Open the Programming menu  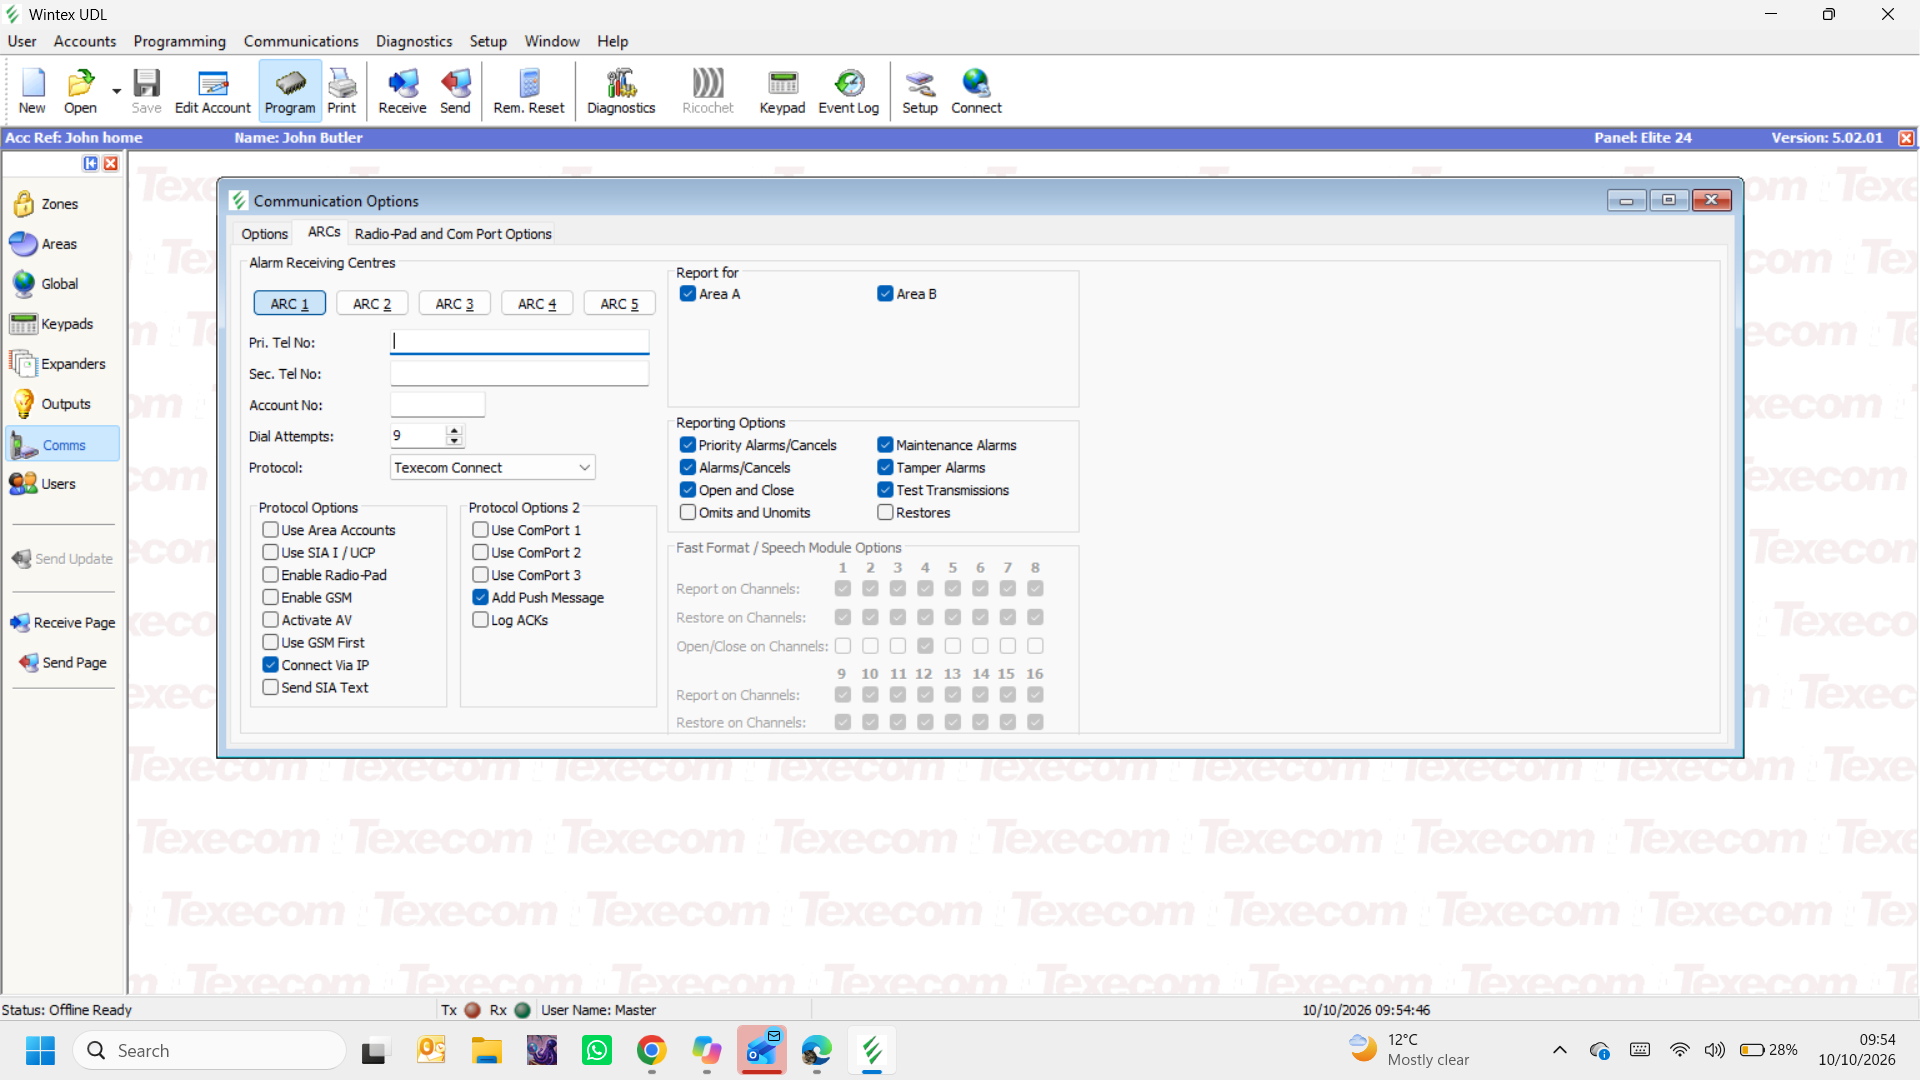pos(179,41)
